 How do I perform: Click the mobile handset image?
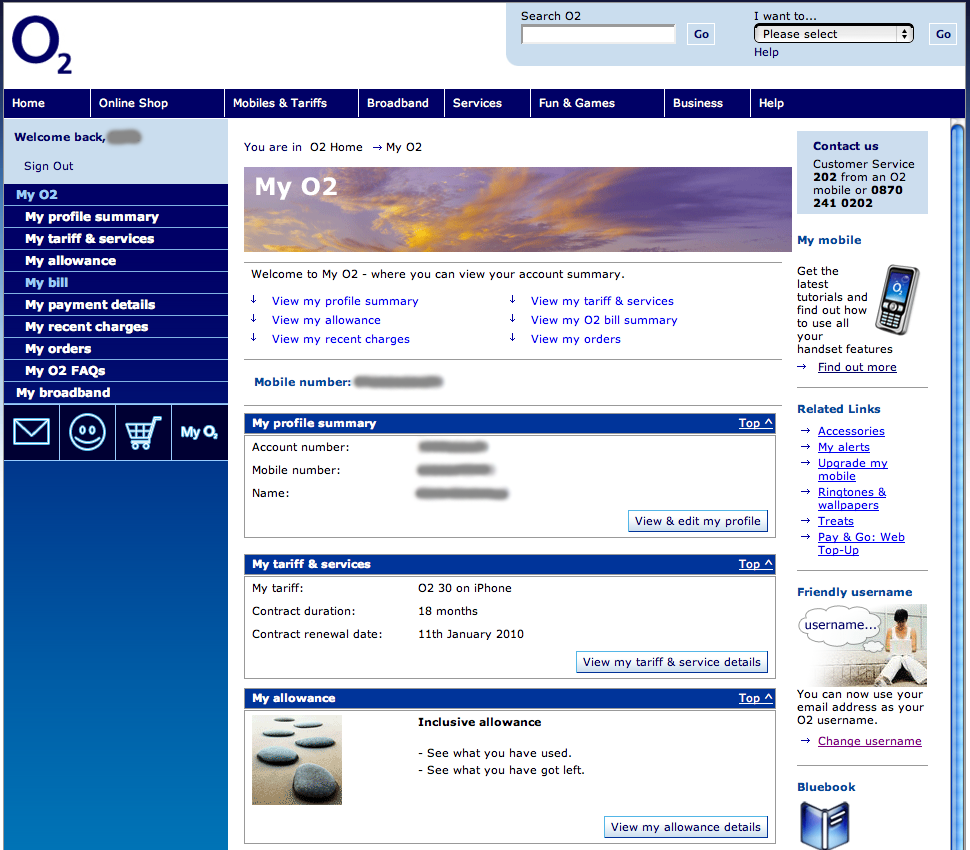coord(897,299)
